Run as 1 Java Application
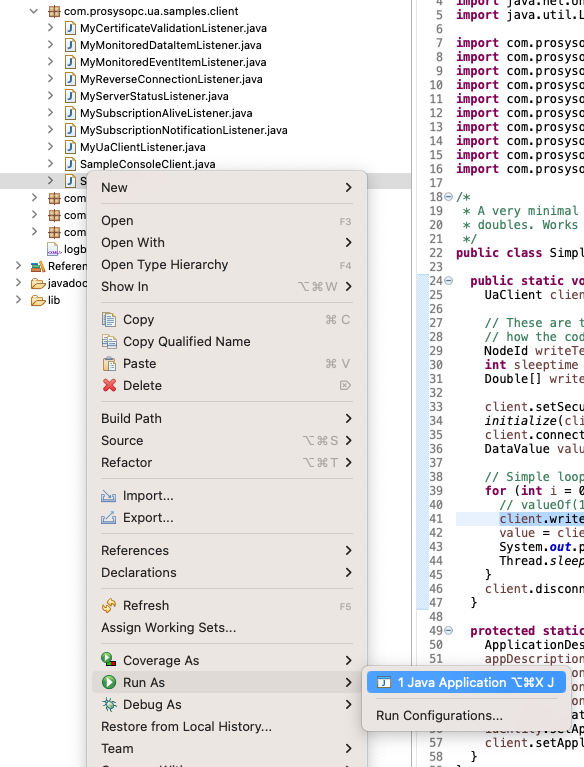This screenshot has height=767, width=584. tap(467, 682)
